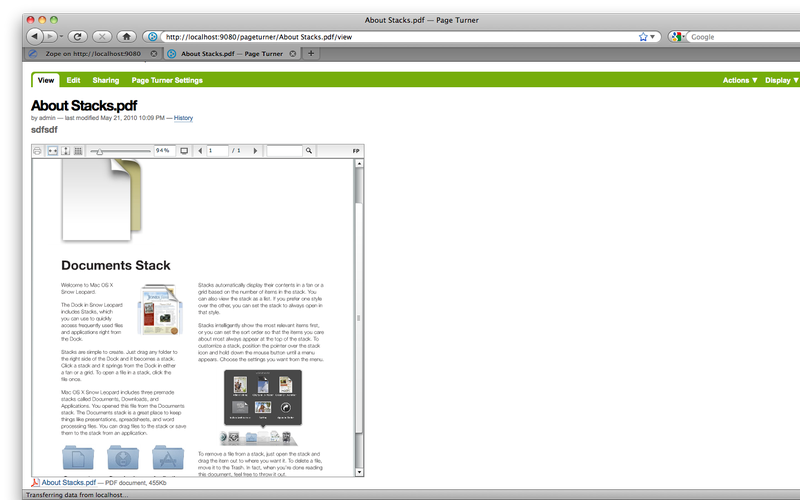Open the History link
The height and width of the screenshot is (500, 800).
tap(183, 118)
